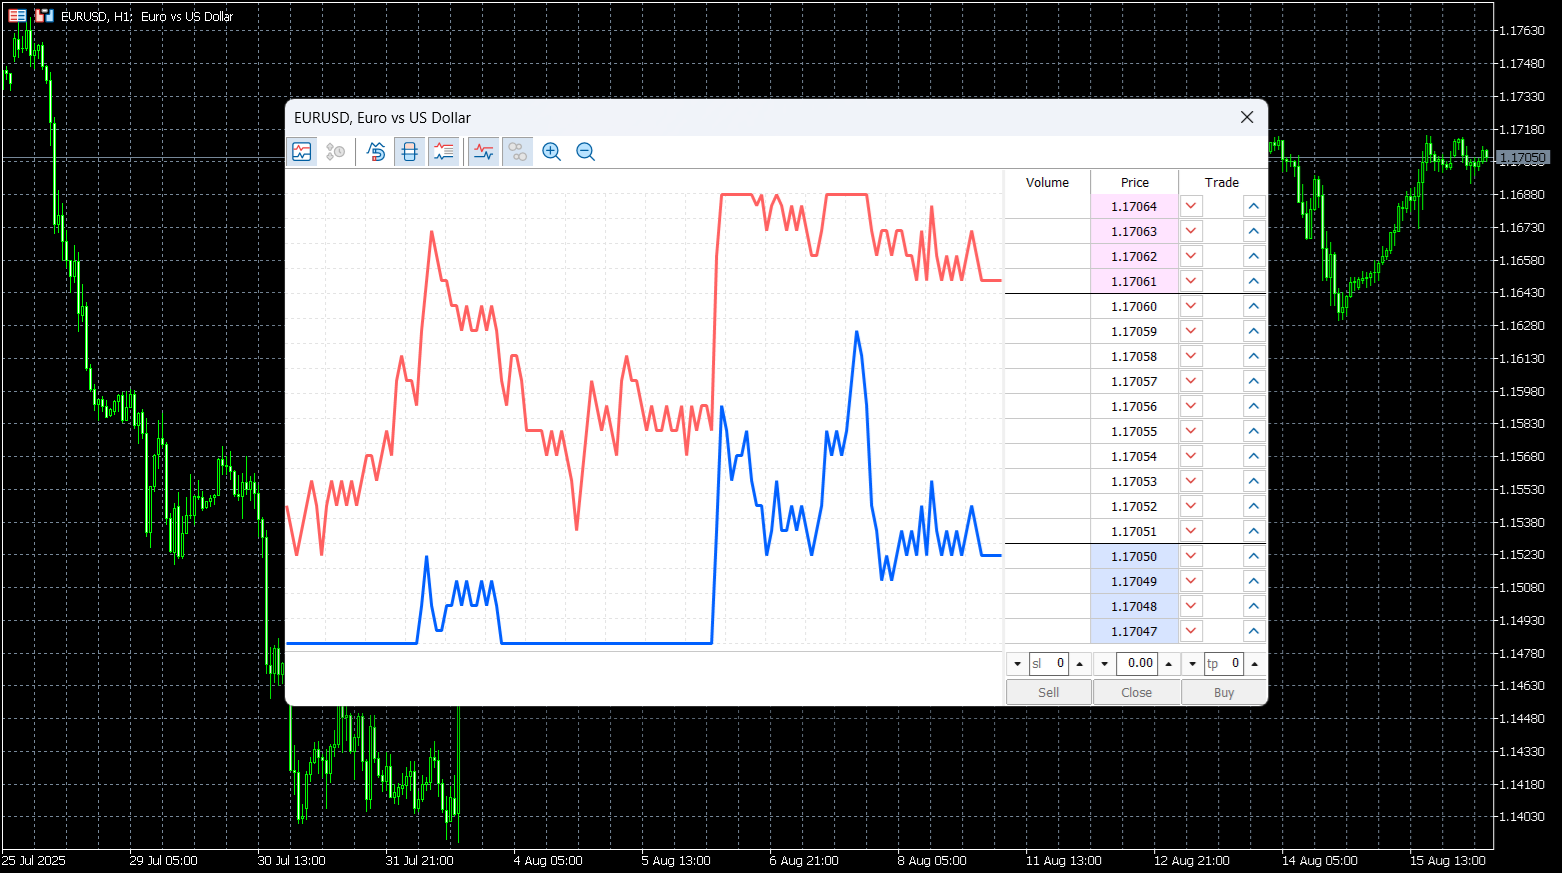Click the tp take profit input field

(x=1224, y=664)
